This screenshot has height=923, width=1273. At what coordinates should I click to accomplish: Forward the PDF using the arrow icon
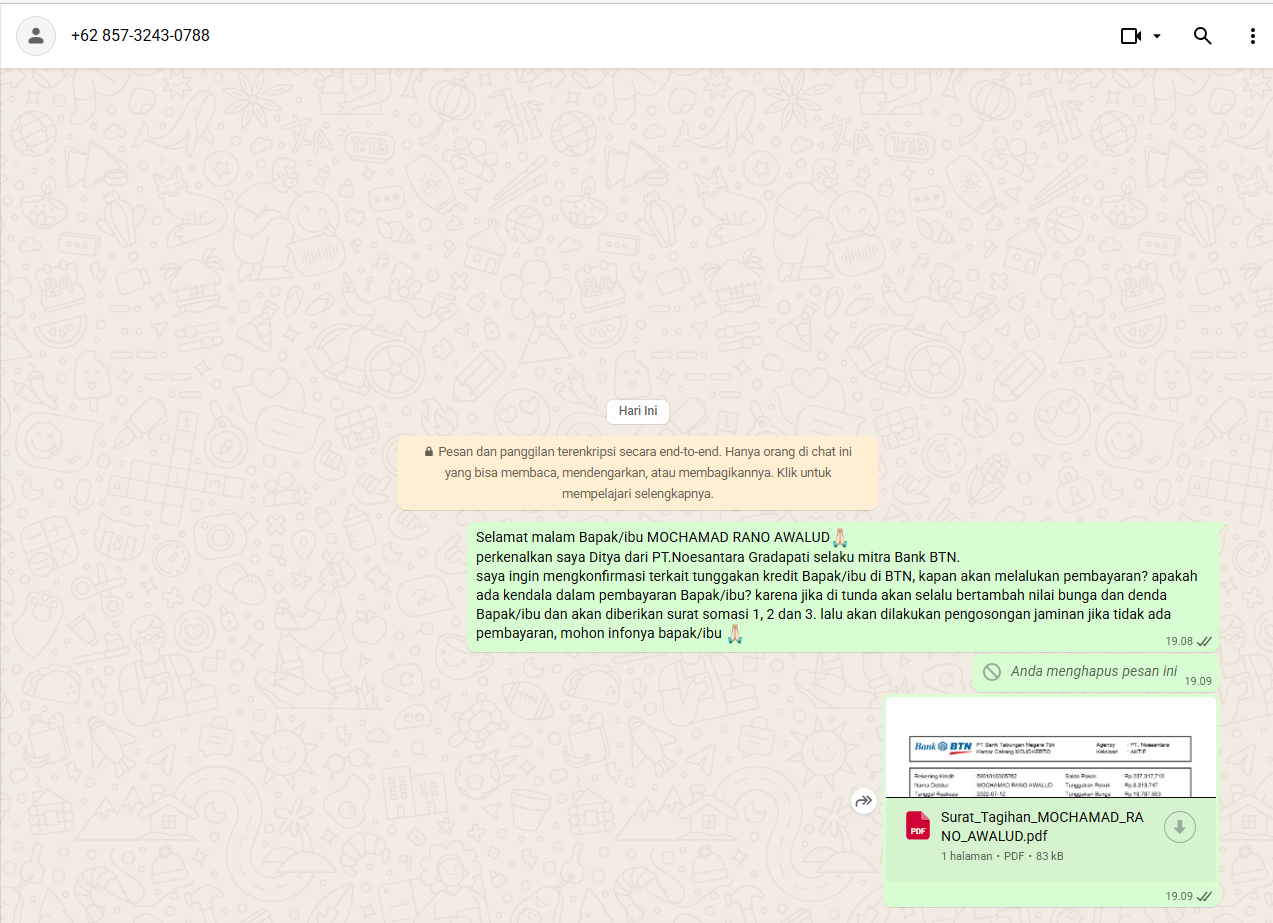point(863,800)
